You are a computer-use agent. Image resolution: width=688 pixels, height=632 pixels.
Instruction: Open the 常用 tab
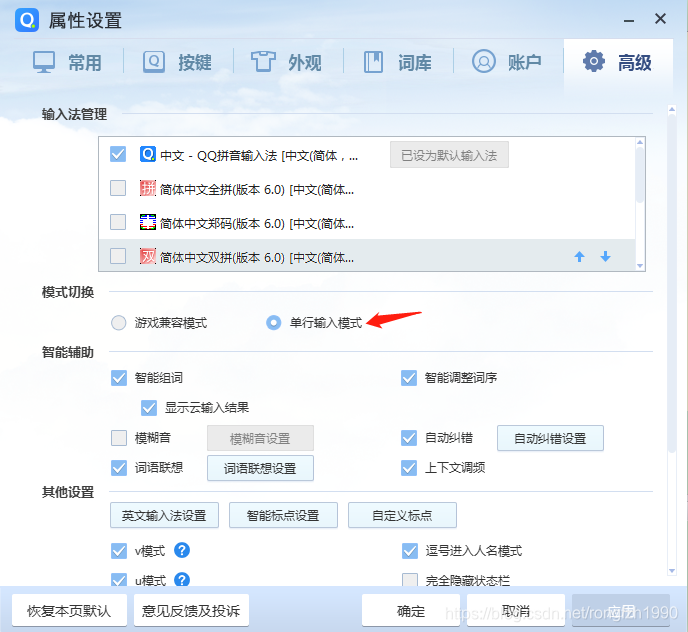pyautogui.click(x=67, y=62)
